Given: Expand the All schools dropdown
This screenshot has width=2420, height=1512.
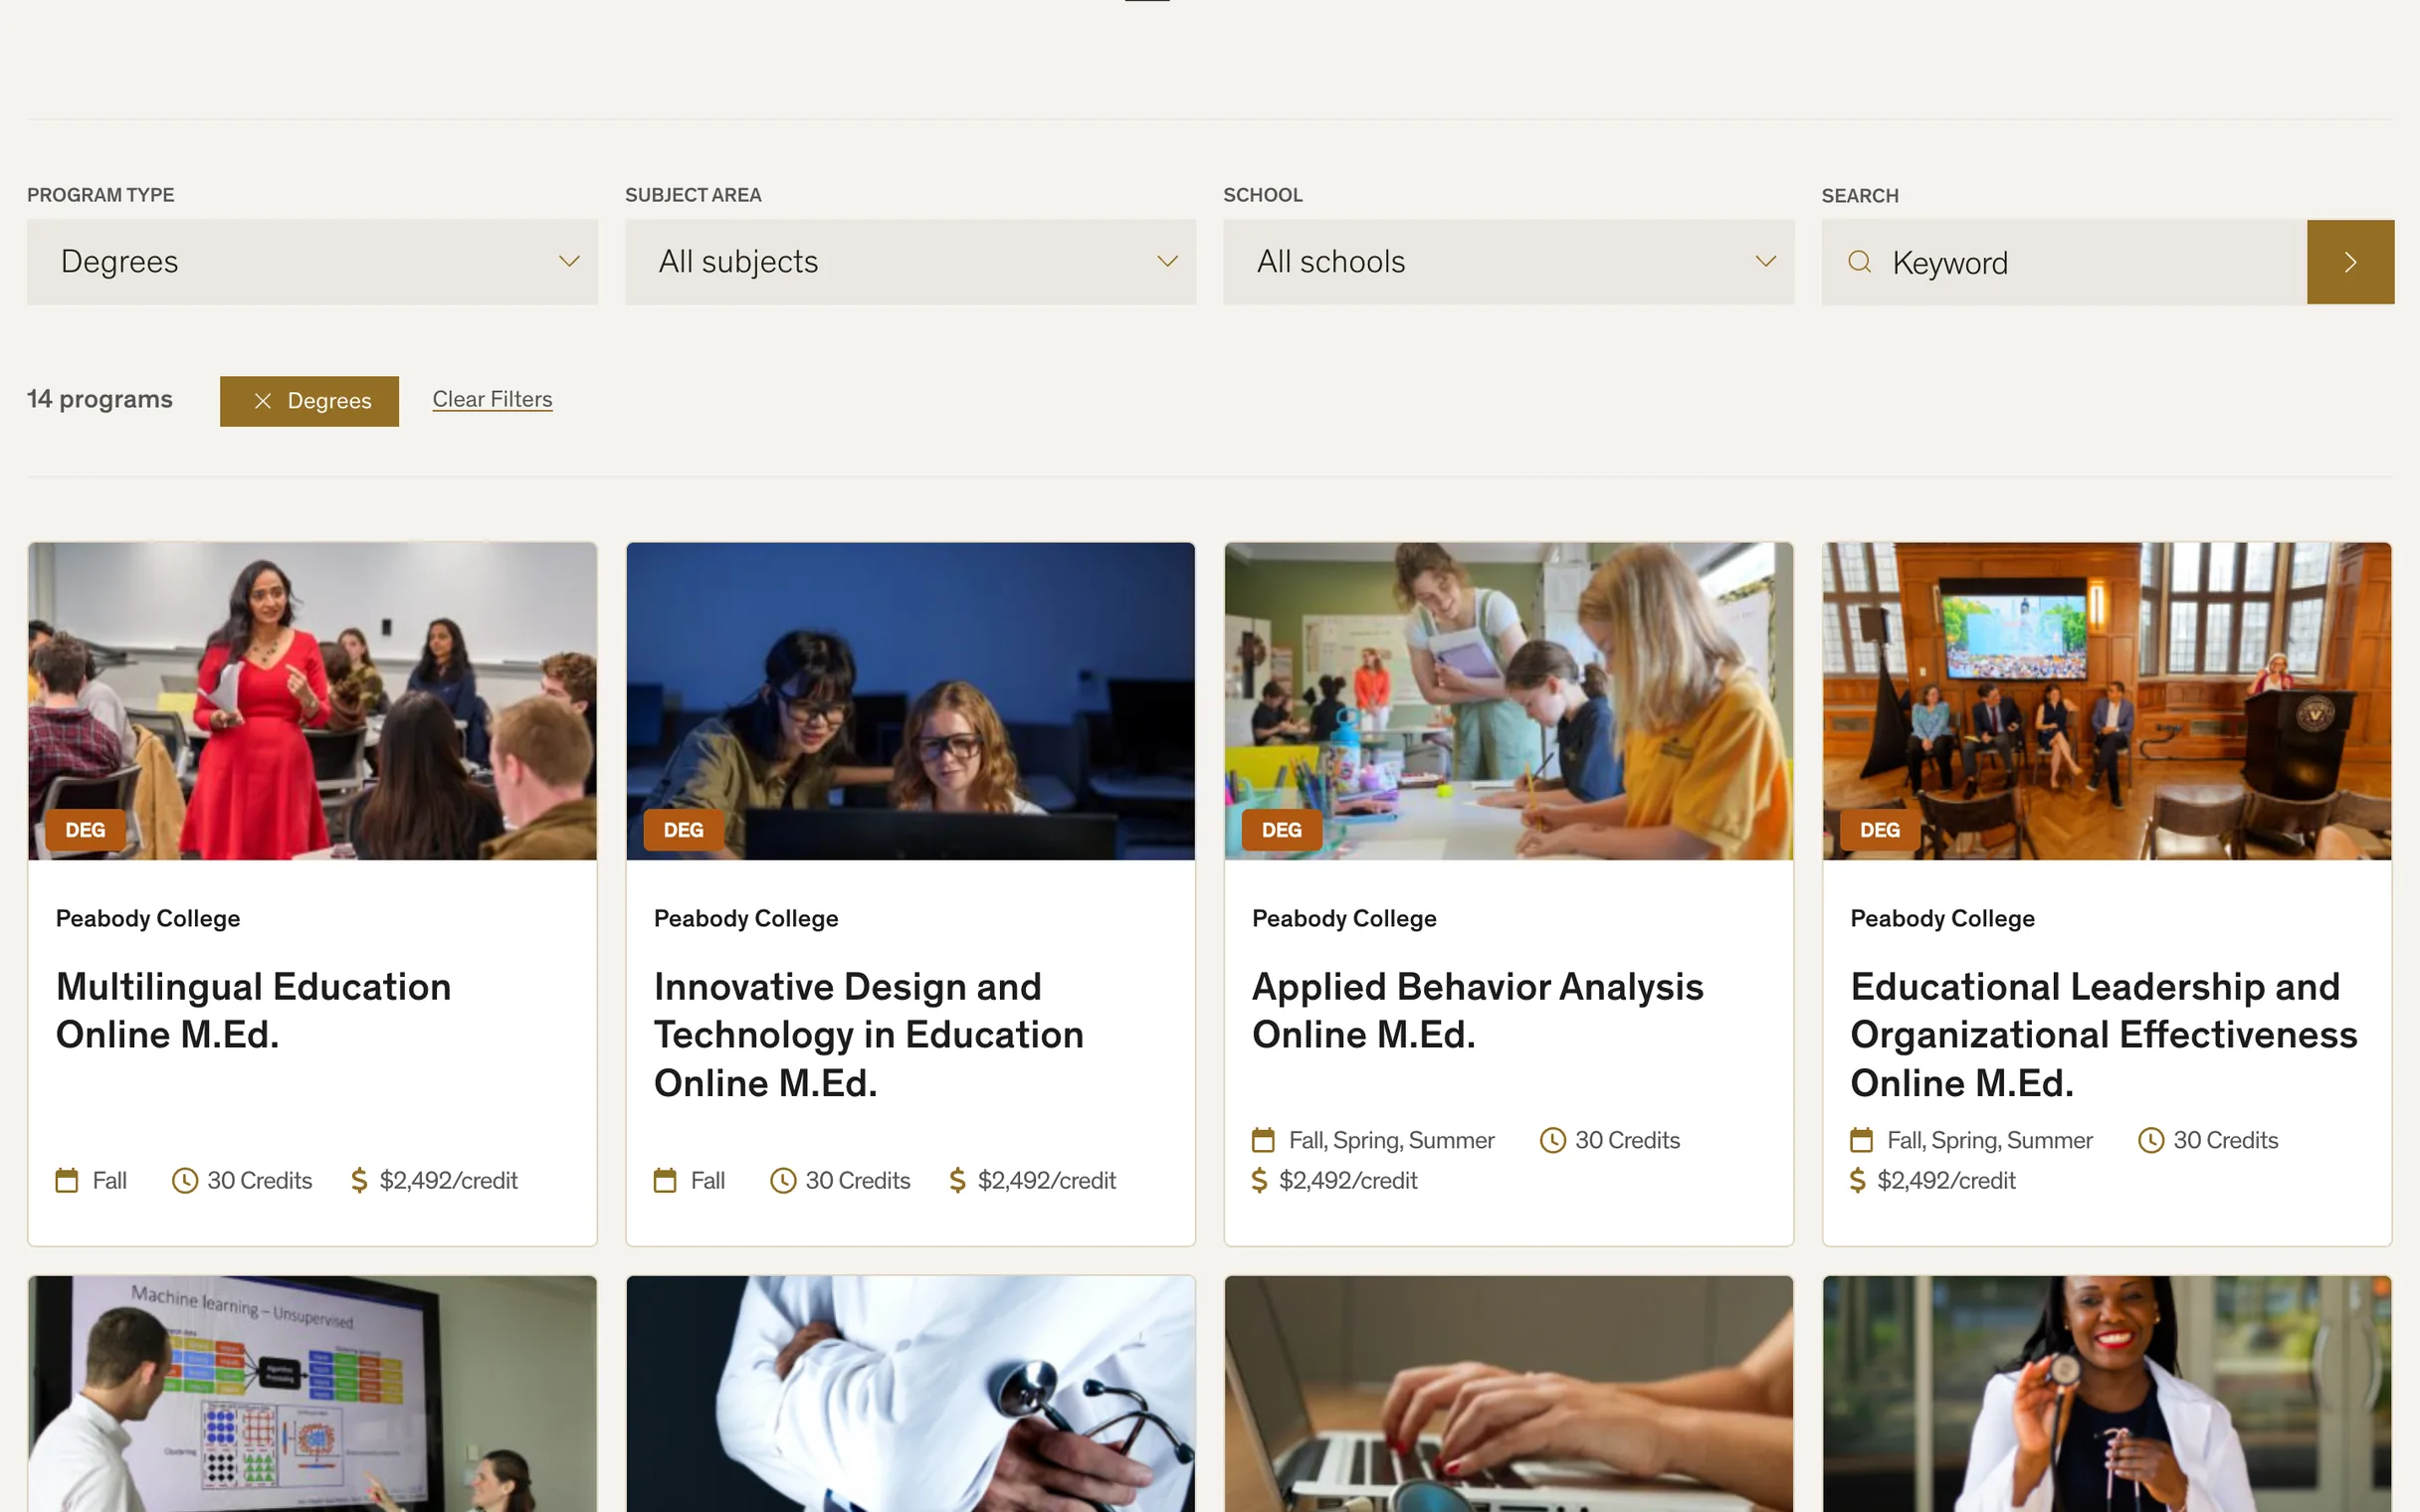Looking at the screenshot, I should [x=1508, y=262].
